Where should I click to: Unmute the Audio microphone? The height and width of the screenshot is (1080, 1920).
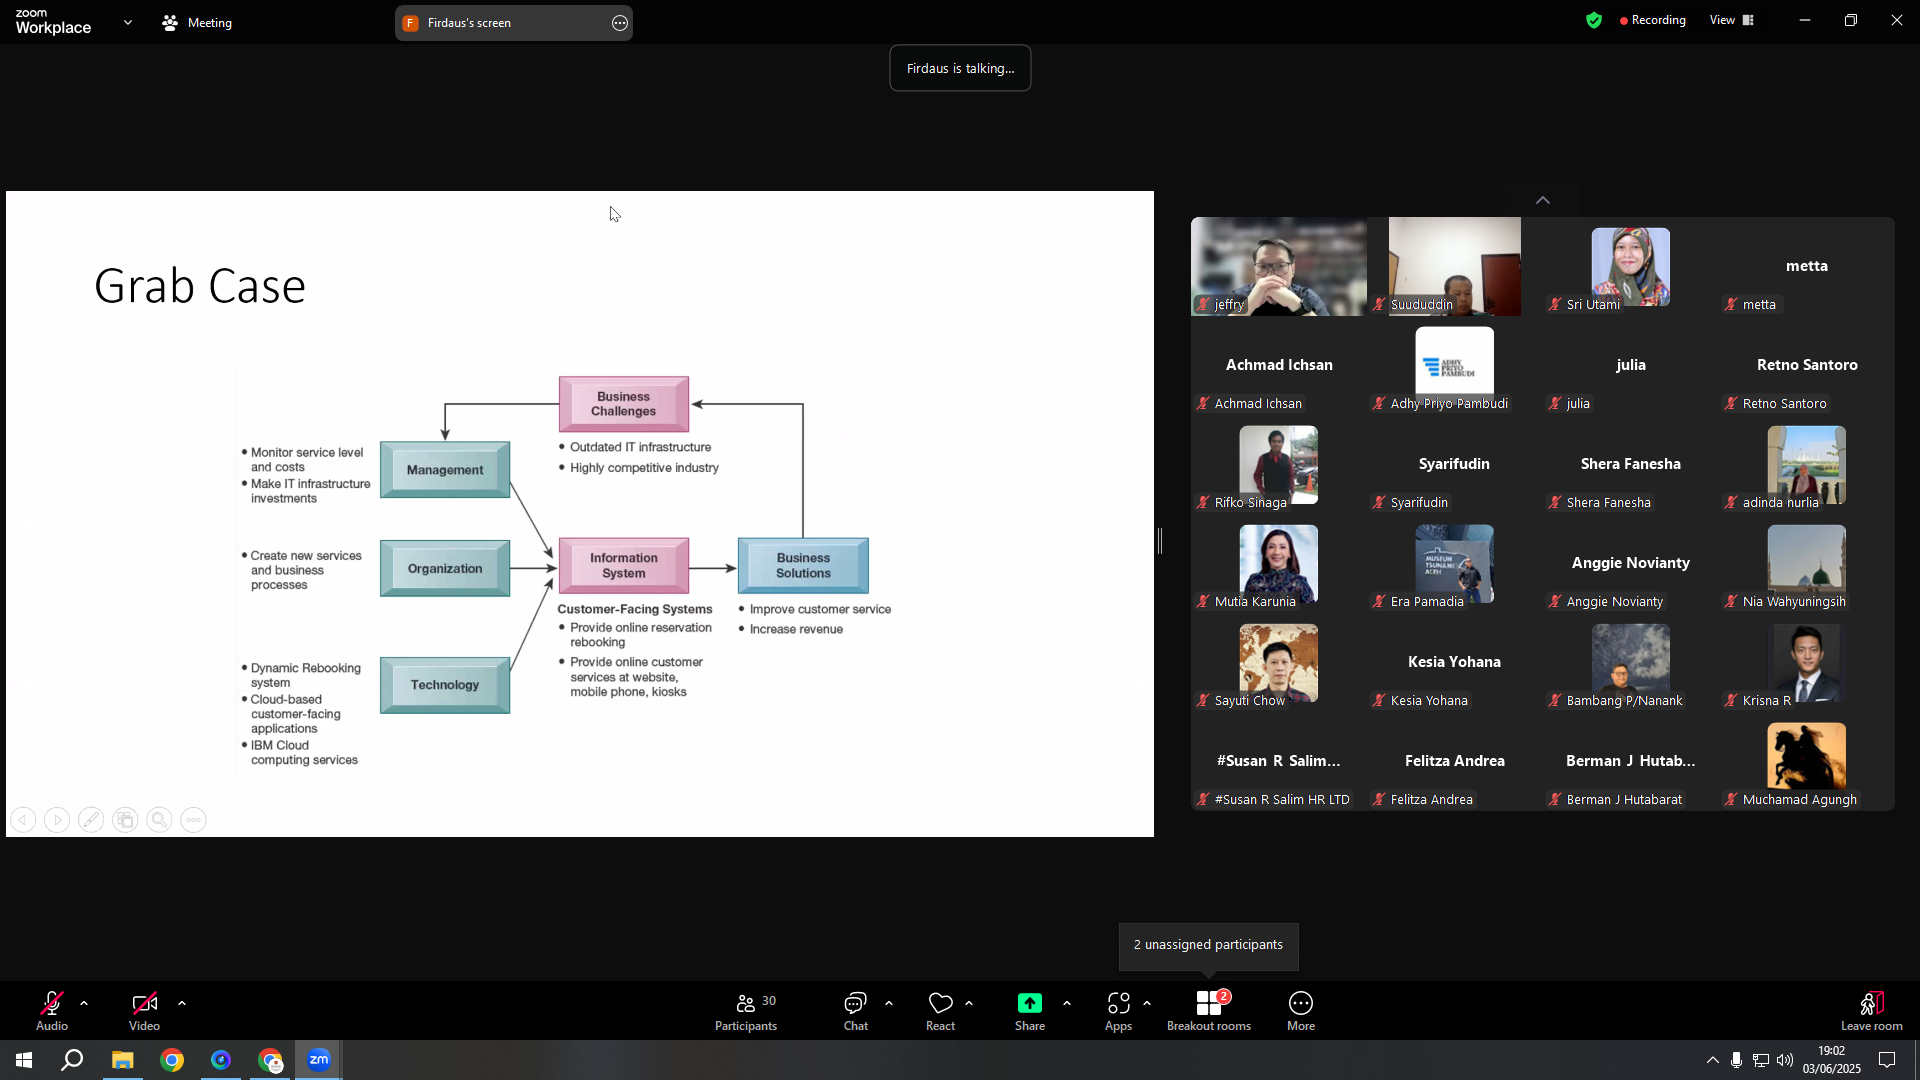tap(52, 1011)
